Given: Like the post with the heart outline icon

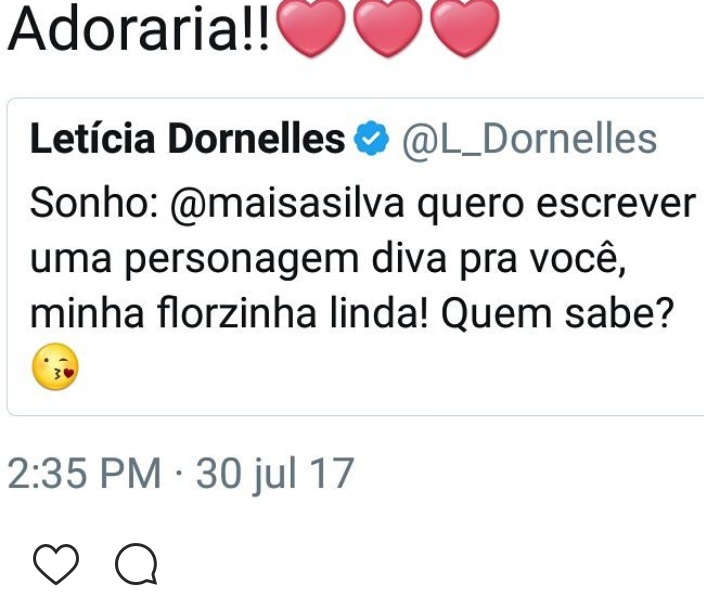Looking at the screenshot, I should [x=55, y=566].
